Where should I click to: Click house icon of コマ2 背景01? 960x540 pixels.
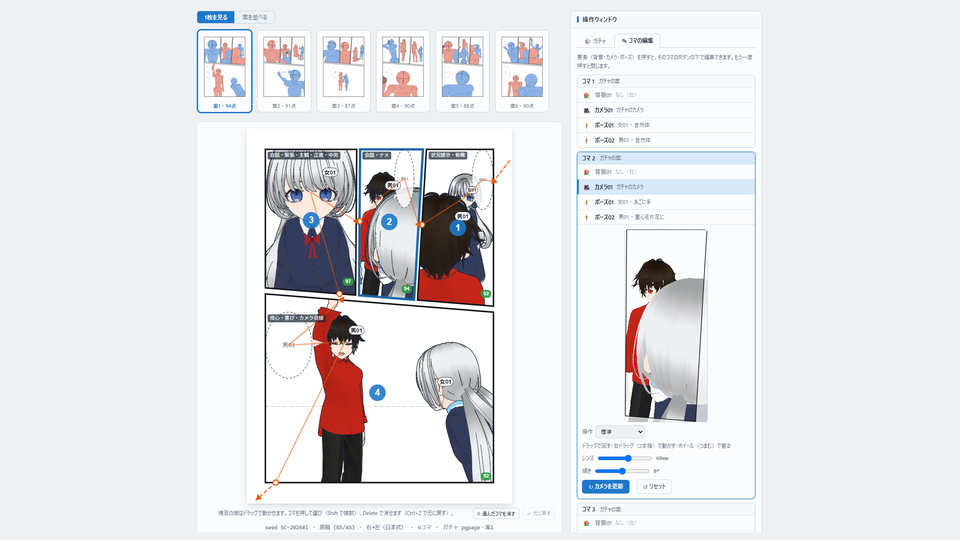coord(587,172)
